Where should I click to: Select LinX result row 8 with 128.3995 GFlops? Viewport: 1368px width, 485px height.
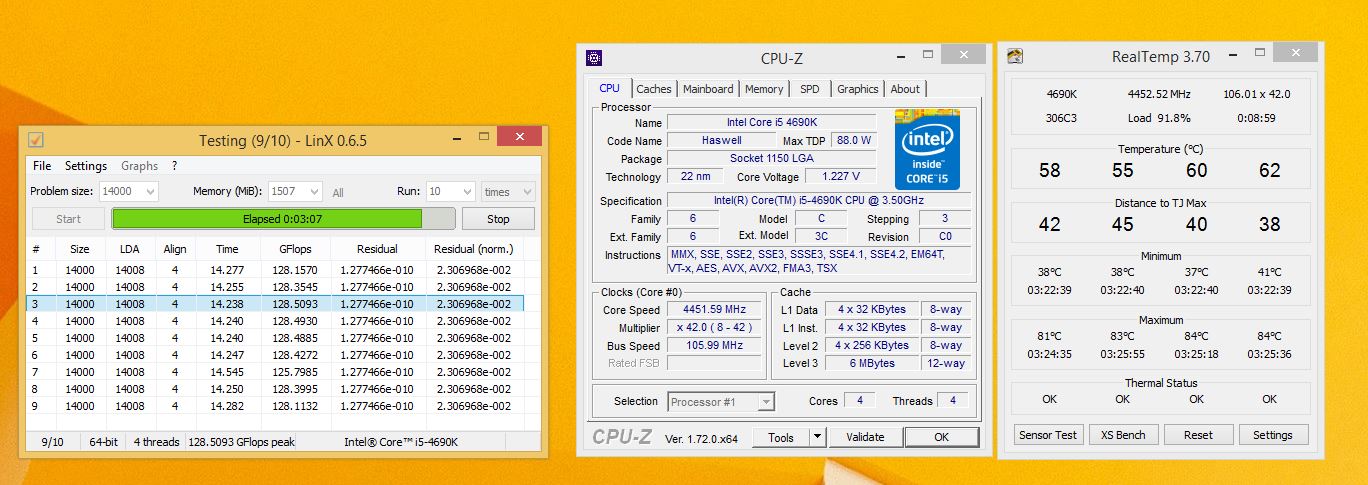point(275,389)
